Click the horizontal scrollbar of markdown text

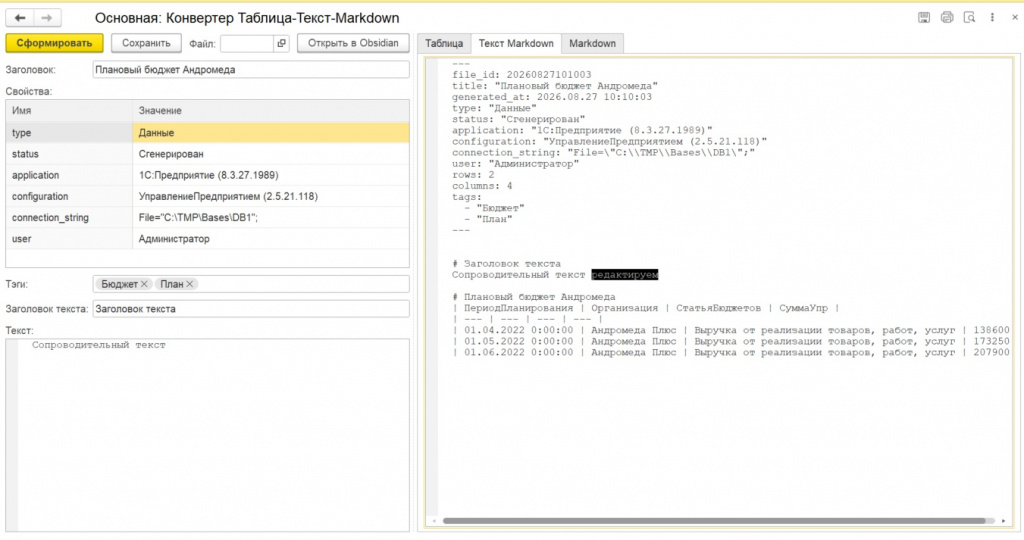coord(714,521)
